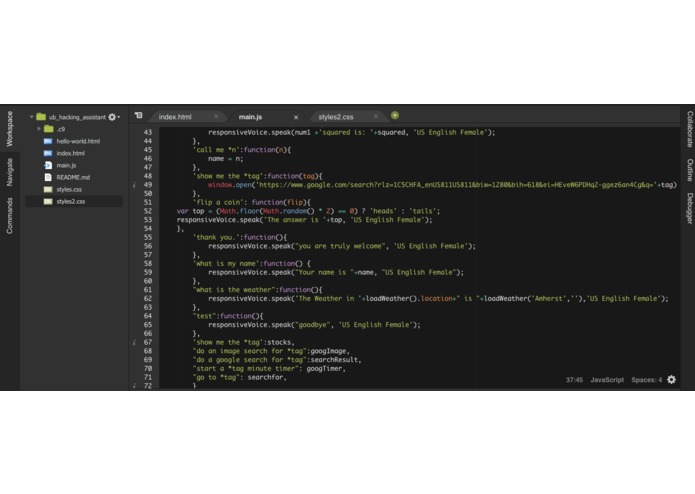Viewport: 695px width, 494px height.
Task: Click the gutter marker beside line 72
Action: tap(134, 386)
